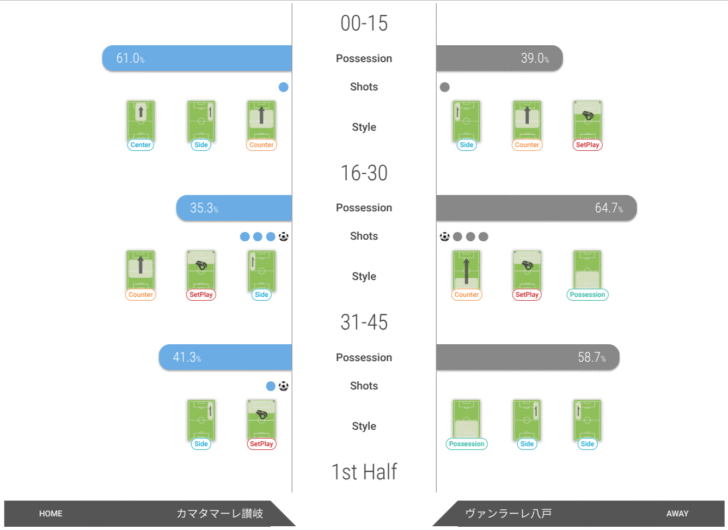
Task: Click the gray away shot dot in 00-15
Action: 445,87
